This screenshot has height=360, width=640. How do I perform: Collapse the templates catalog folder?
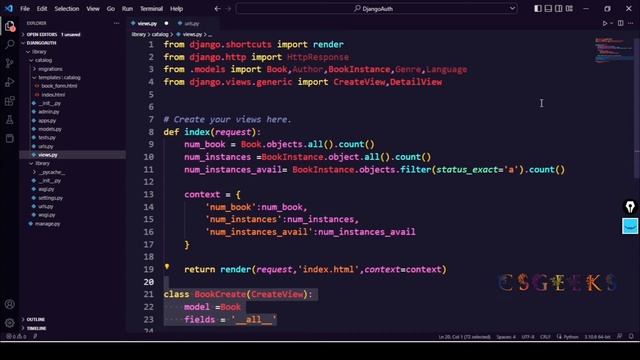point(59,78)
